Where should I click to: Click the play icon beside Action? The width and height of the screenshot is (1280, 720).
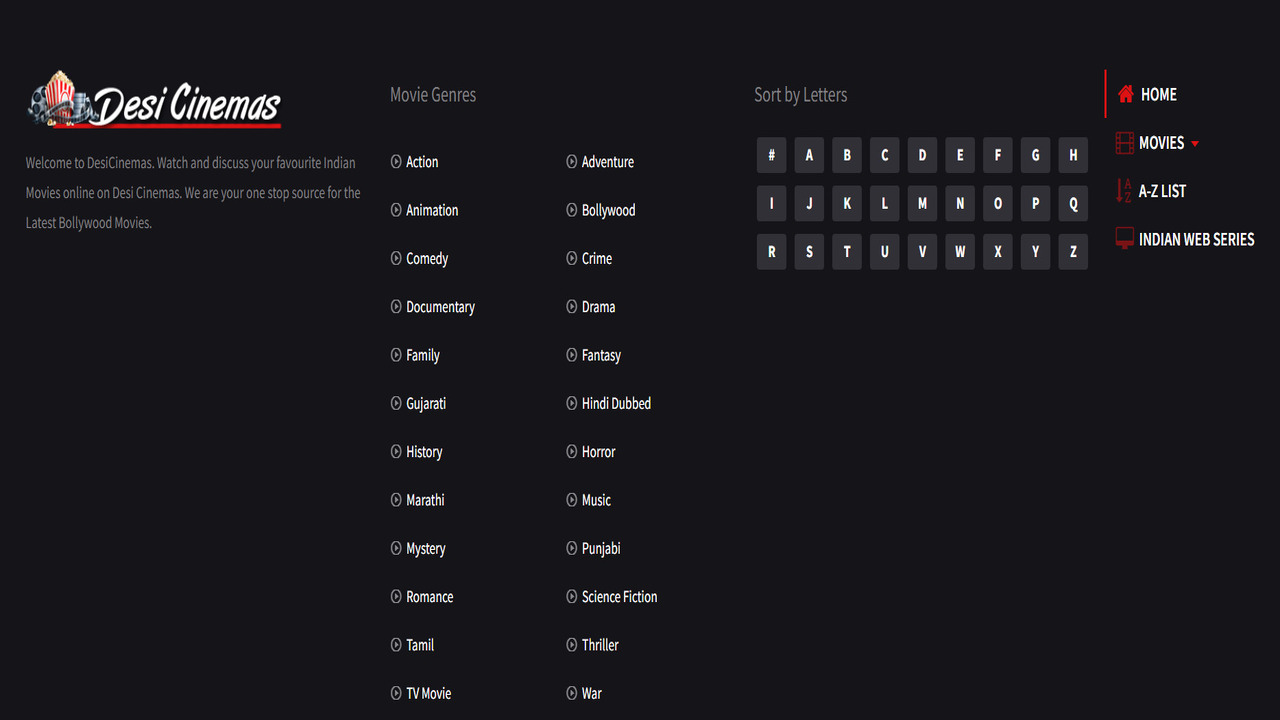coord(396,161)
